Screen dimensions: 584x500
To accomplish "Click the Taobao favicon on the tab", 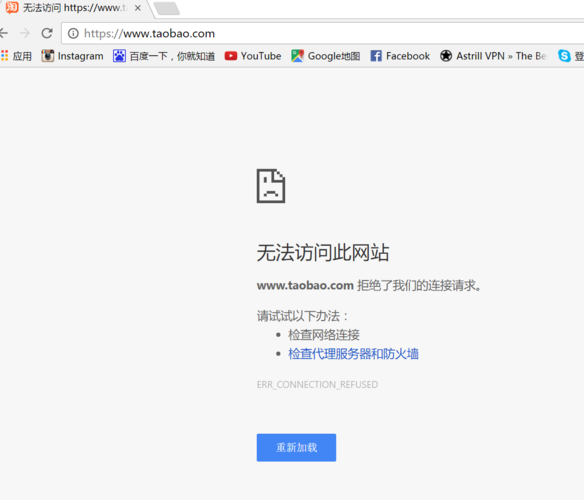I will point(12,7).
